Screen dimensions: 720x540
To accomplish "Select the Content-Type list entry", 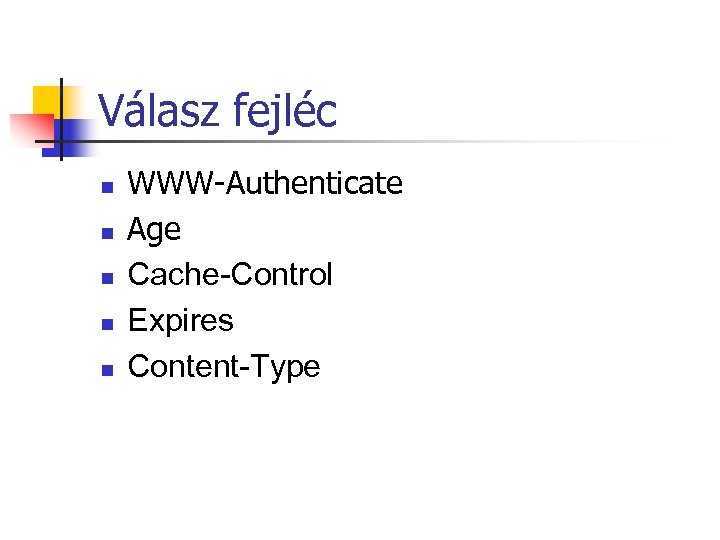I will 224,367.
